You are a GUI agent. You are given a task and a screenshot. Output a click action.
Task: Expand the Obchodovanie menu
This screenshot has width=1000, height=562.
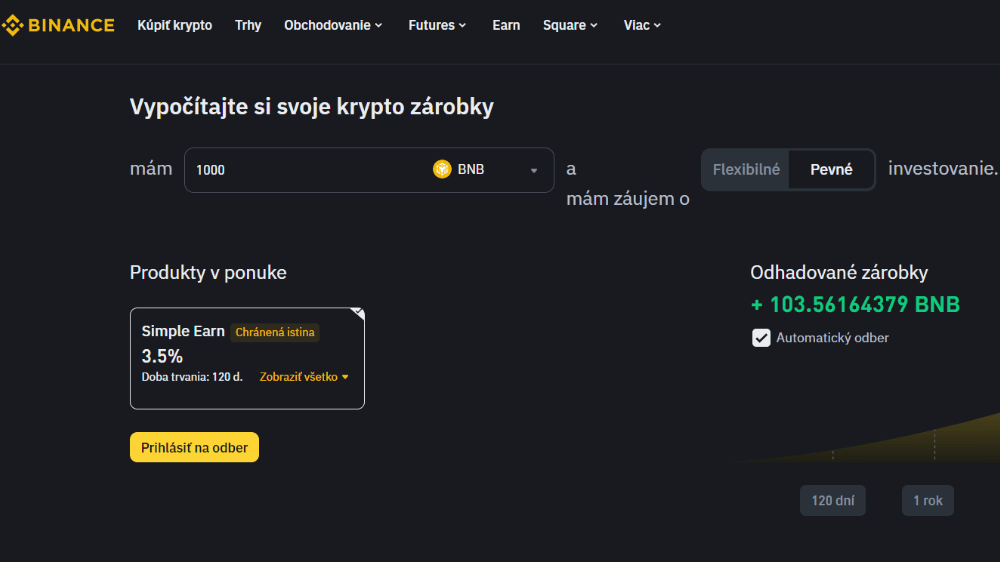pos(333,25)
